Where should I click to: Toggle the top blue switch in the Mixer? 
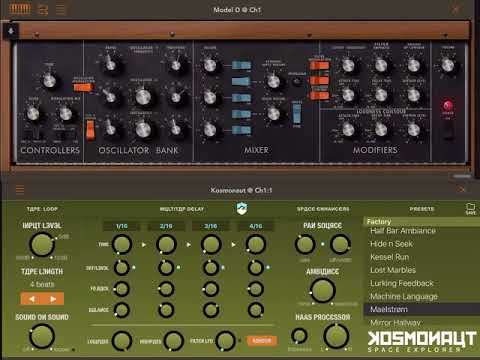[241, 65]
